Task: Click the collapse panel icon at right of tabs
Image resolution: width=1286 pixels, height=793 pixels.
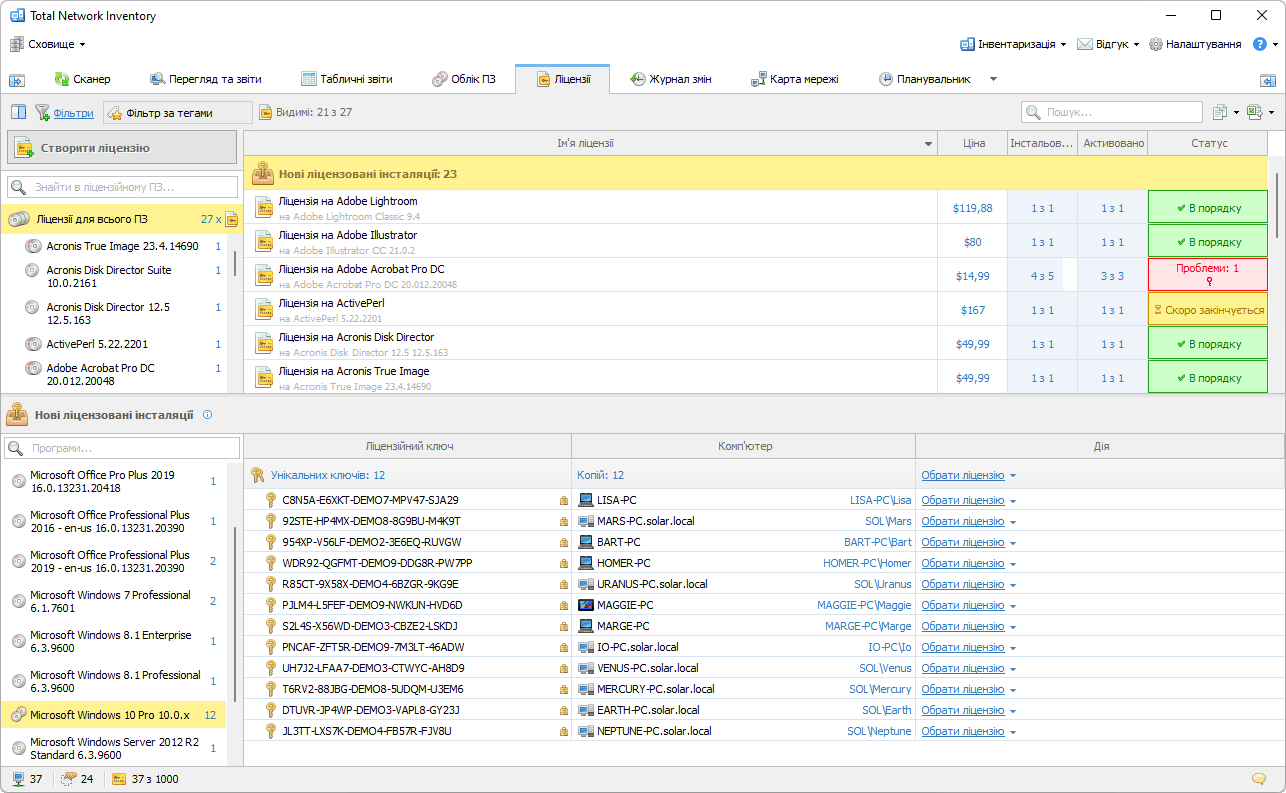Action: [x=1267, y=80]
